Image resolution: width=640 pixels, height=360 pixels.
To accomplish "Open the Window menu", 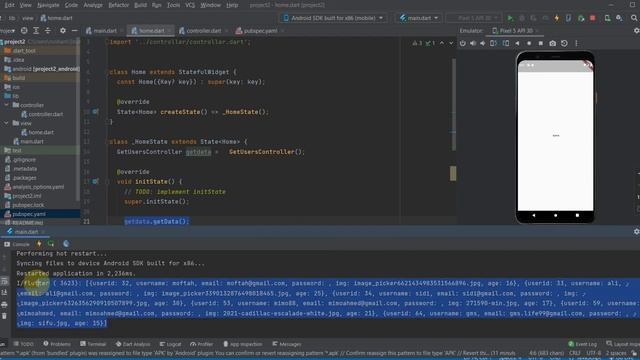I will pos(211,5).
